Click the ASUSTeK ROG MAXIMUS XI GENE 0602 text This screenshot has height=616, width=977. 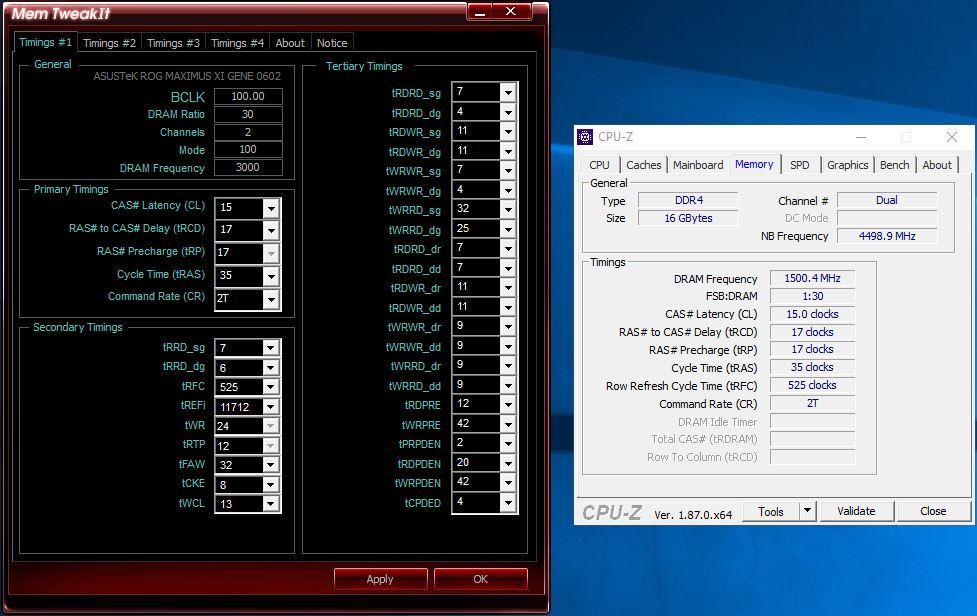(x=187, y=77)
